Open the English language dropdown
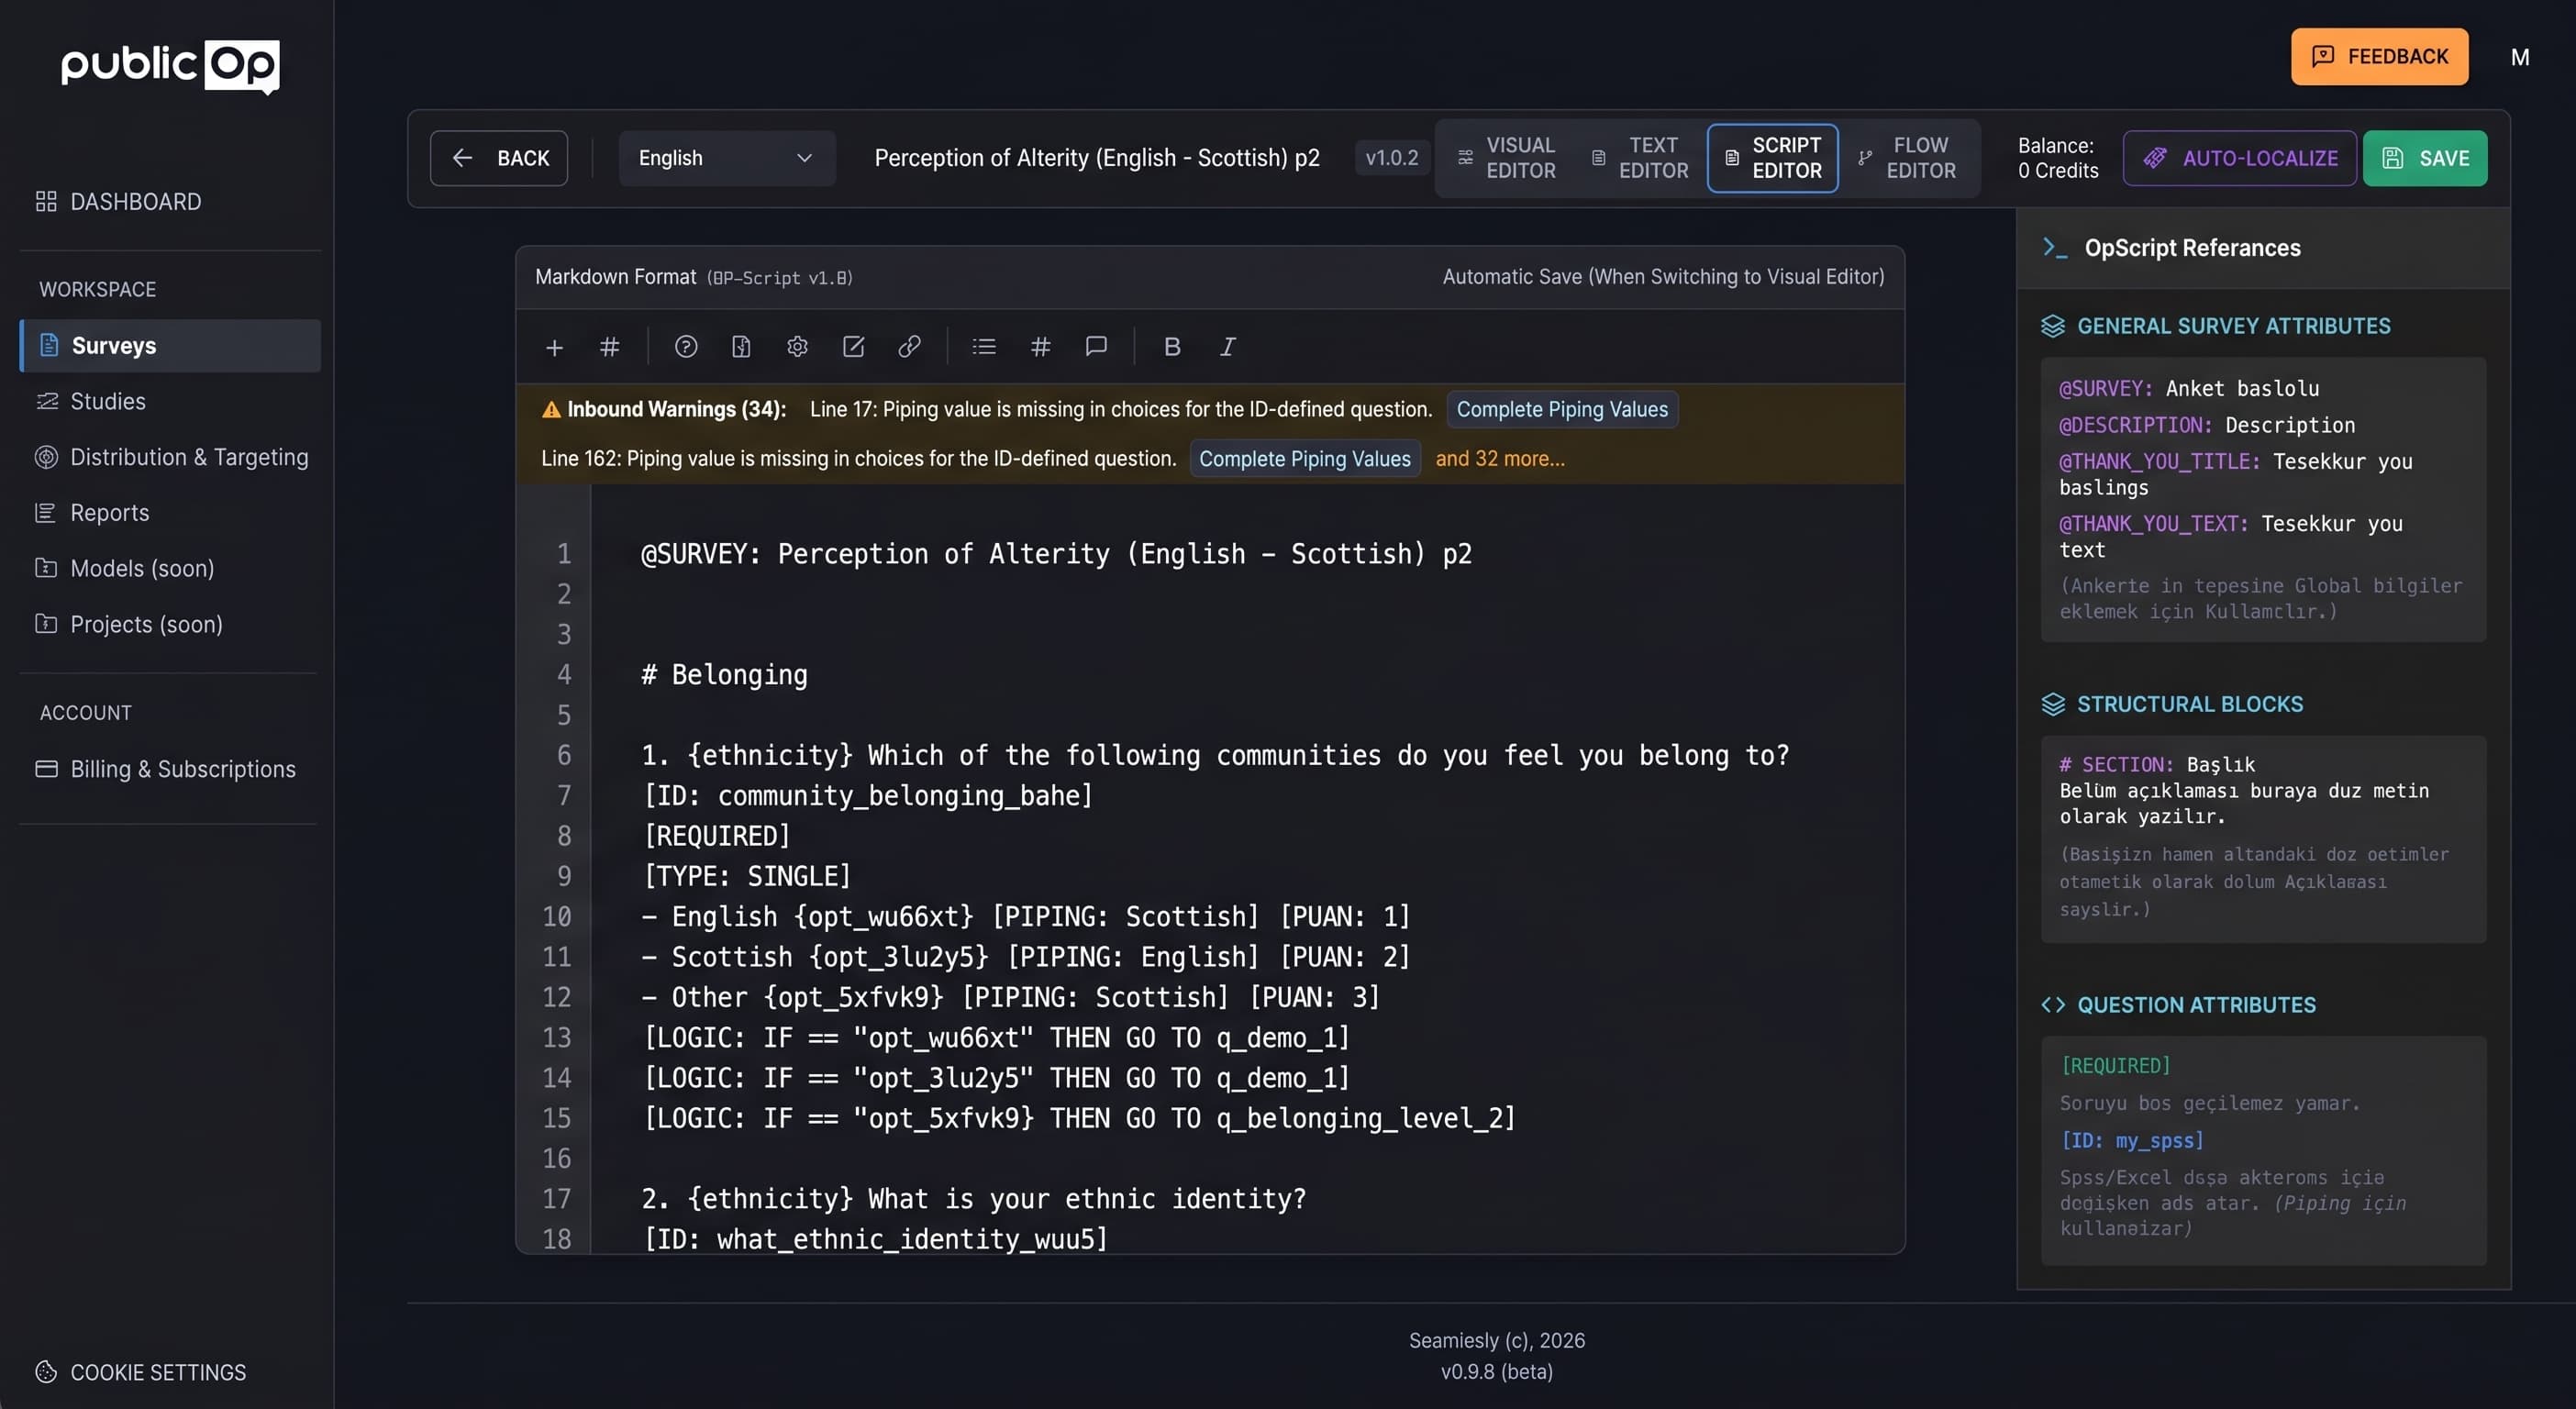The image size is (2576, 1409). [x=726, y=158]
